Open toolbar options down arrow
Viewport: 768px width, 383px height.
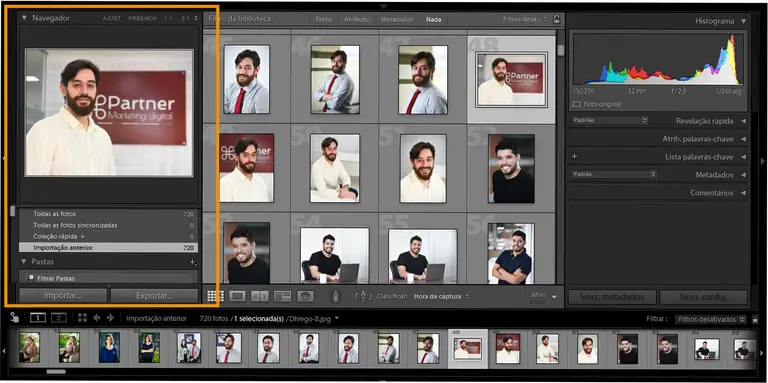coord(554,296)
